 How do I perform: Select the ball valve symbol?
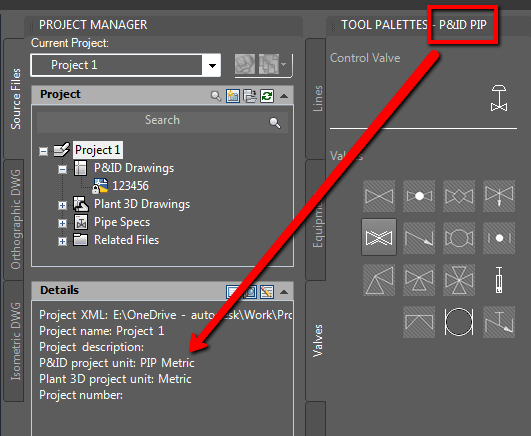(419, 196)
